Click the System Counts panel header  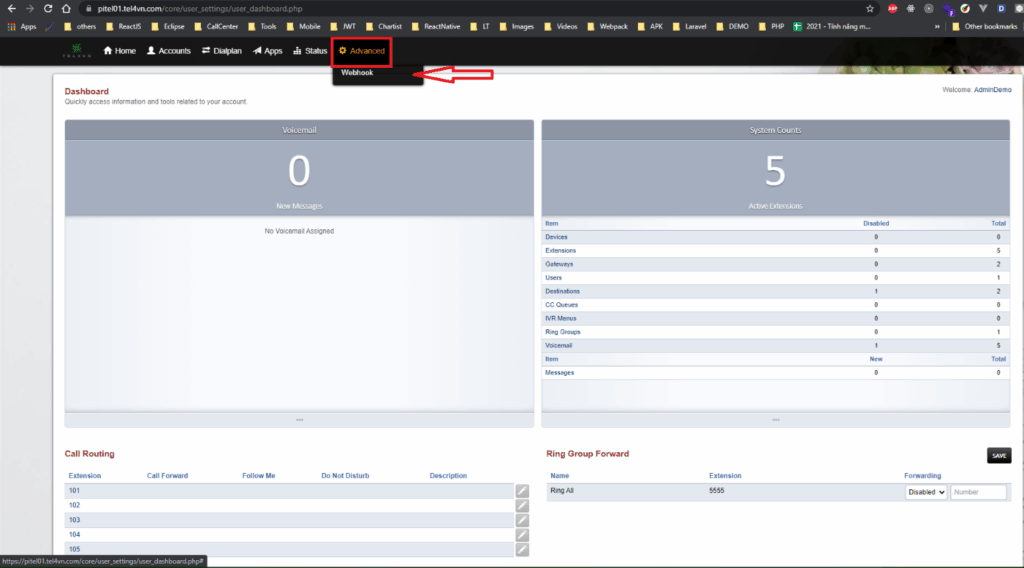pos(775,130)
